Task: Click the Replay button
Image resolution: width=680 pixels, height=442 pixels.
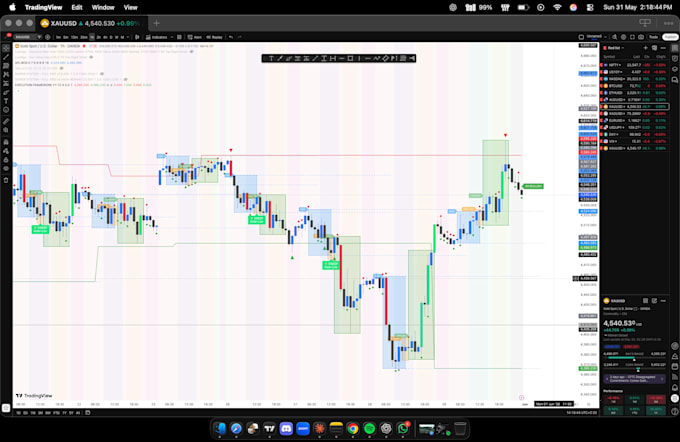Action: click(214, 37)
